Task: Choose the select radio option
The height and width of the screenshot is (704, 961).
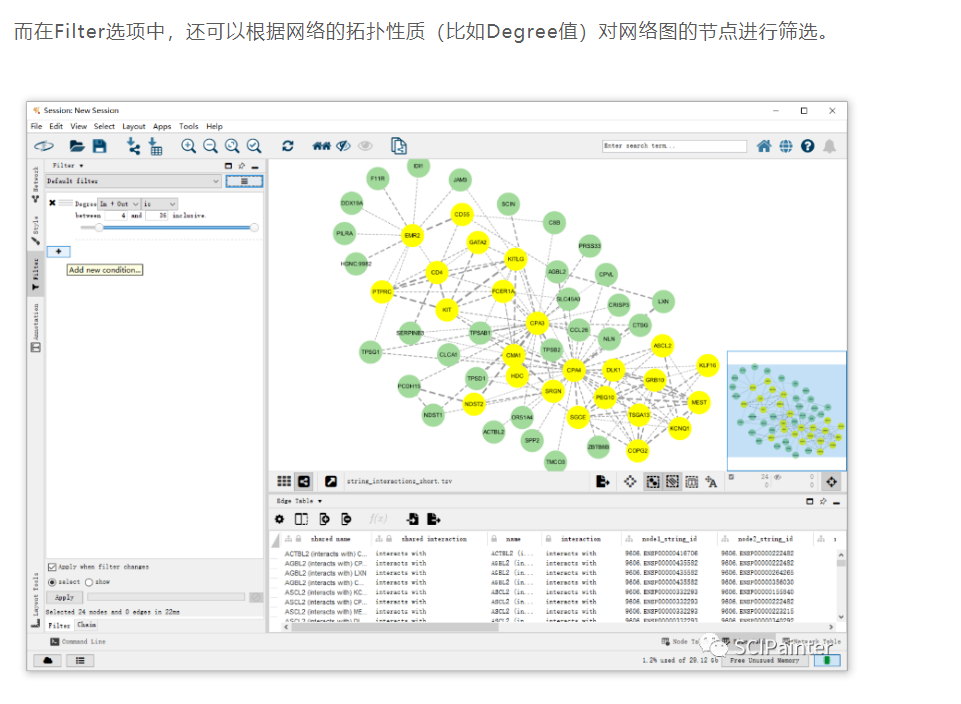Action: pyautogui.click(x=52, y=581)
